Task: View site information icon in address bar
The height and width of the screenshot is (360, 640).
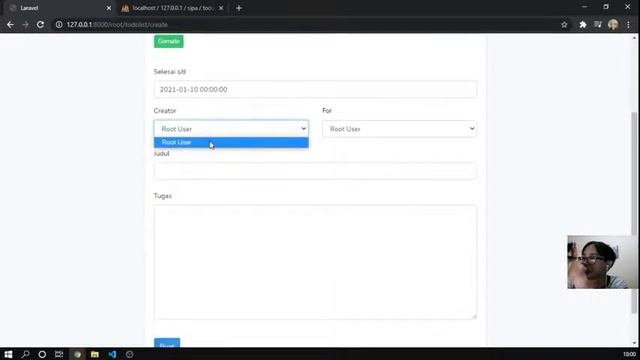Action: 59,24
